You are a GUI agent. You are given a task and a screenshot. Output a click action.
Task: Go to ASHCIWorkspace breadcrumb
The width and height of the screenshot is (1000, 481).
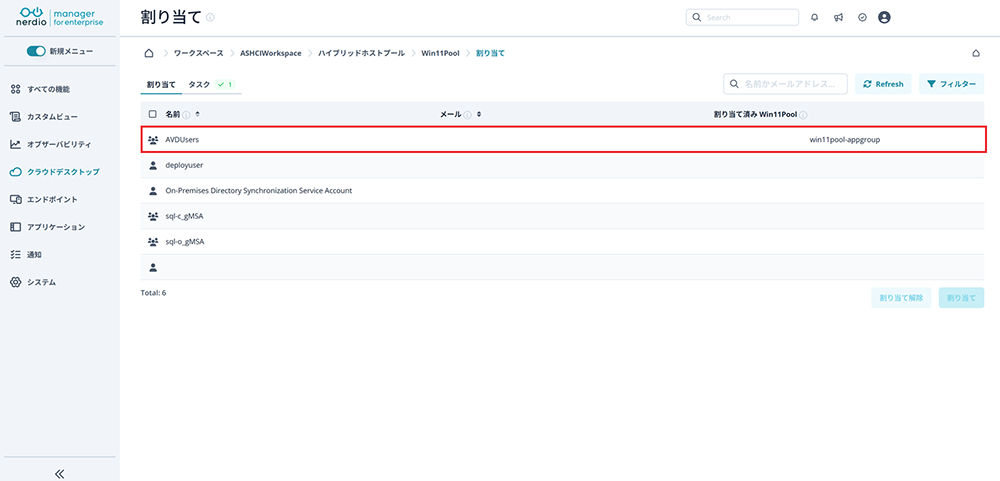(x=271, y=53)
